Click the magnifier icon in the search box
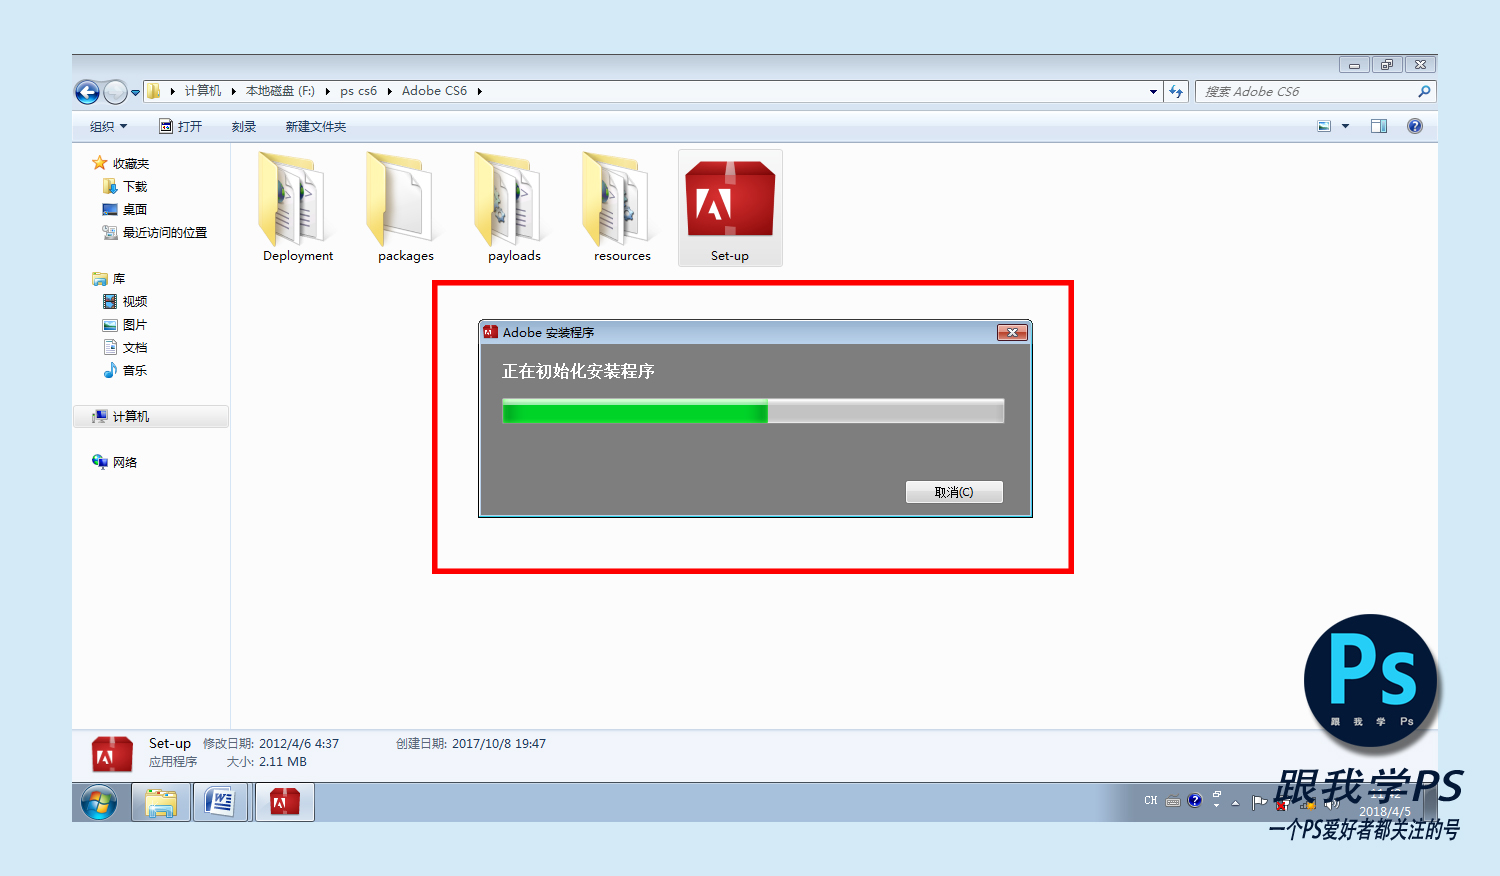 pyautogui.click(x=1424, y=92)
